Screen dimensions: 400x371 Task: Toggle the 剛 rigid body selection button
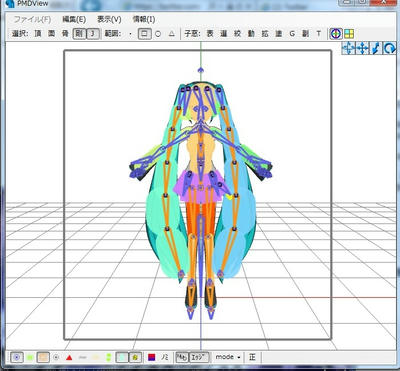click(x=79, y=34)
